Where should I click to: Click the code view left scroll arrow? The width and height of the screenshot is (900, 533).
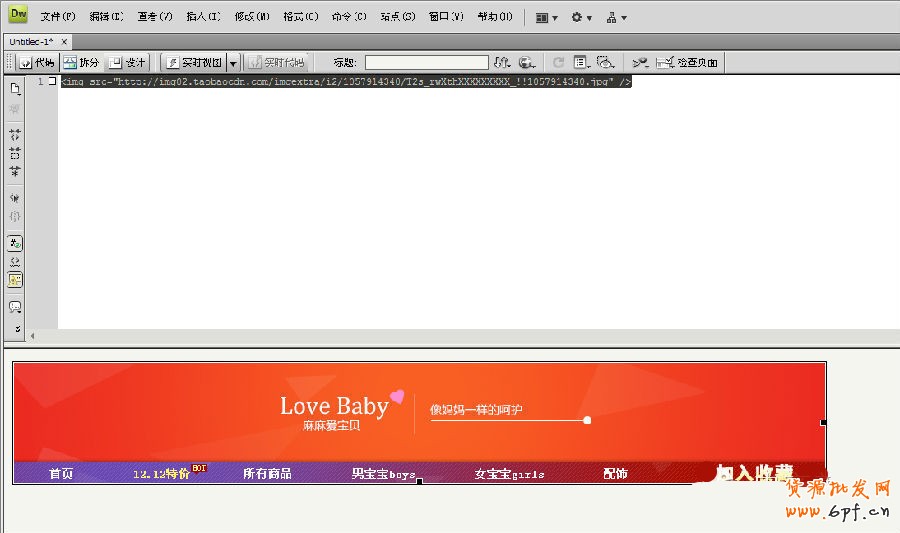tap(32, 336)
